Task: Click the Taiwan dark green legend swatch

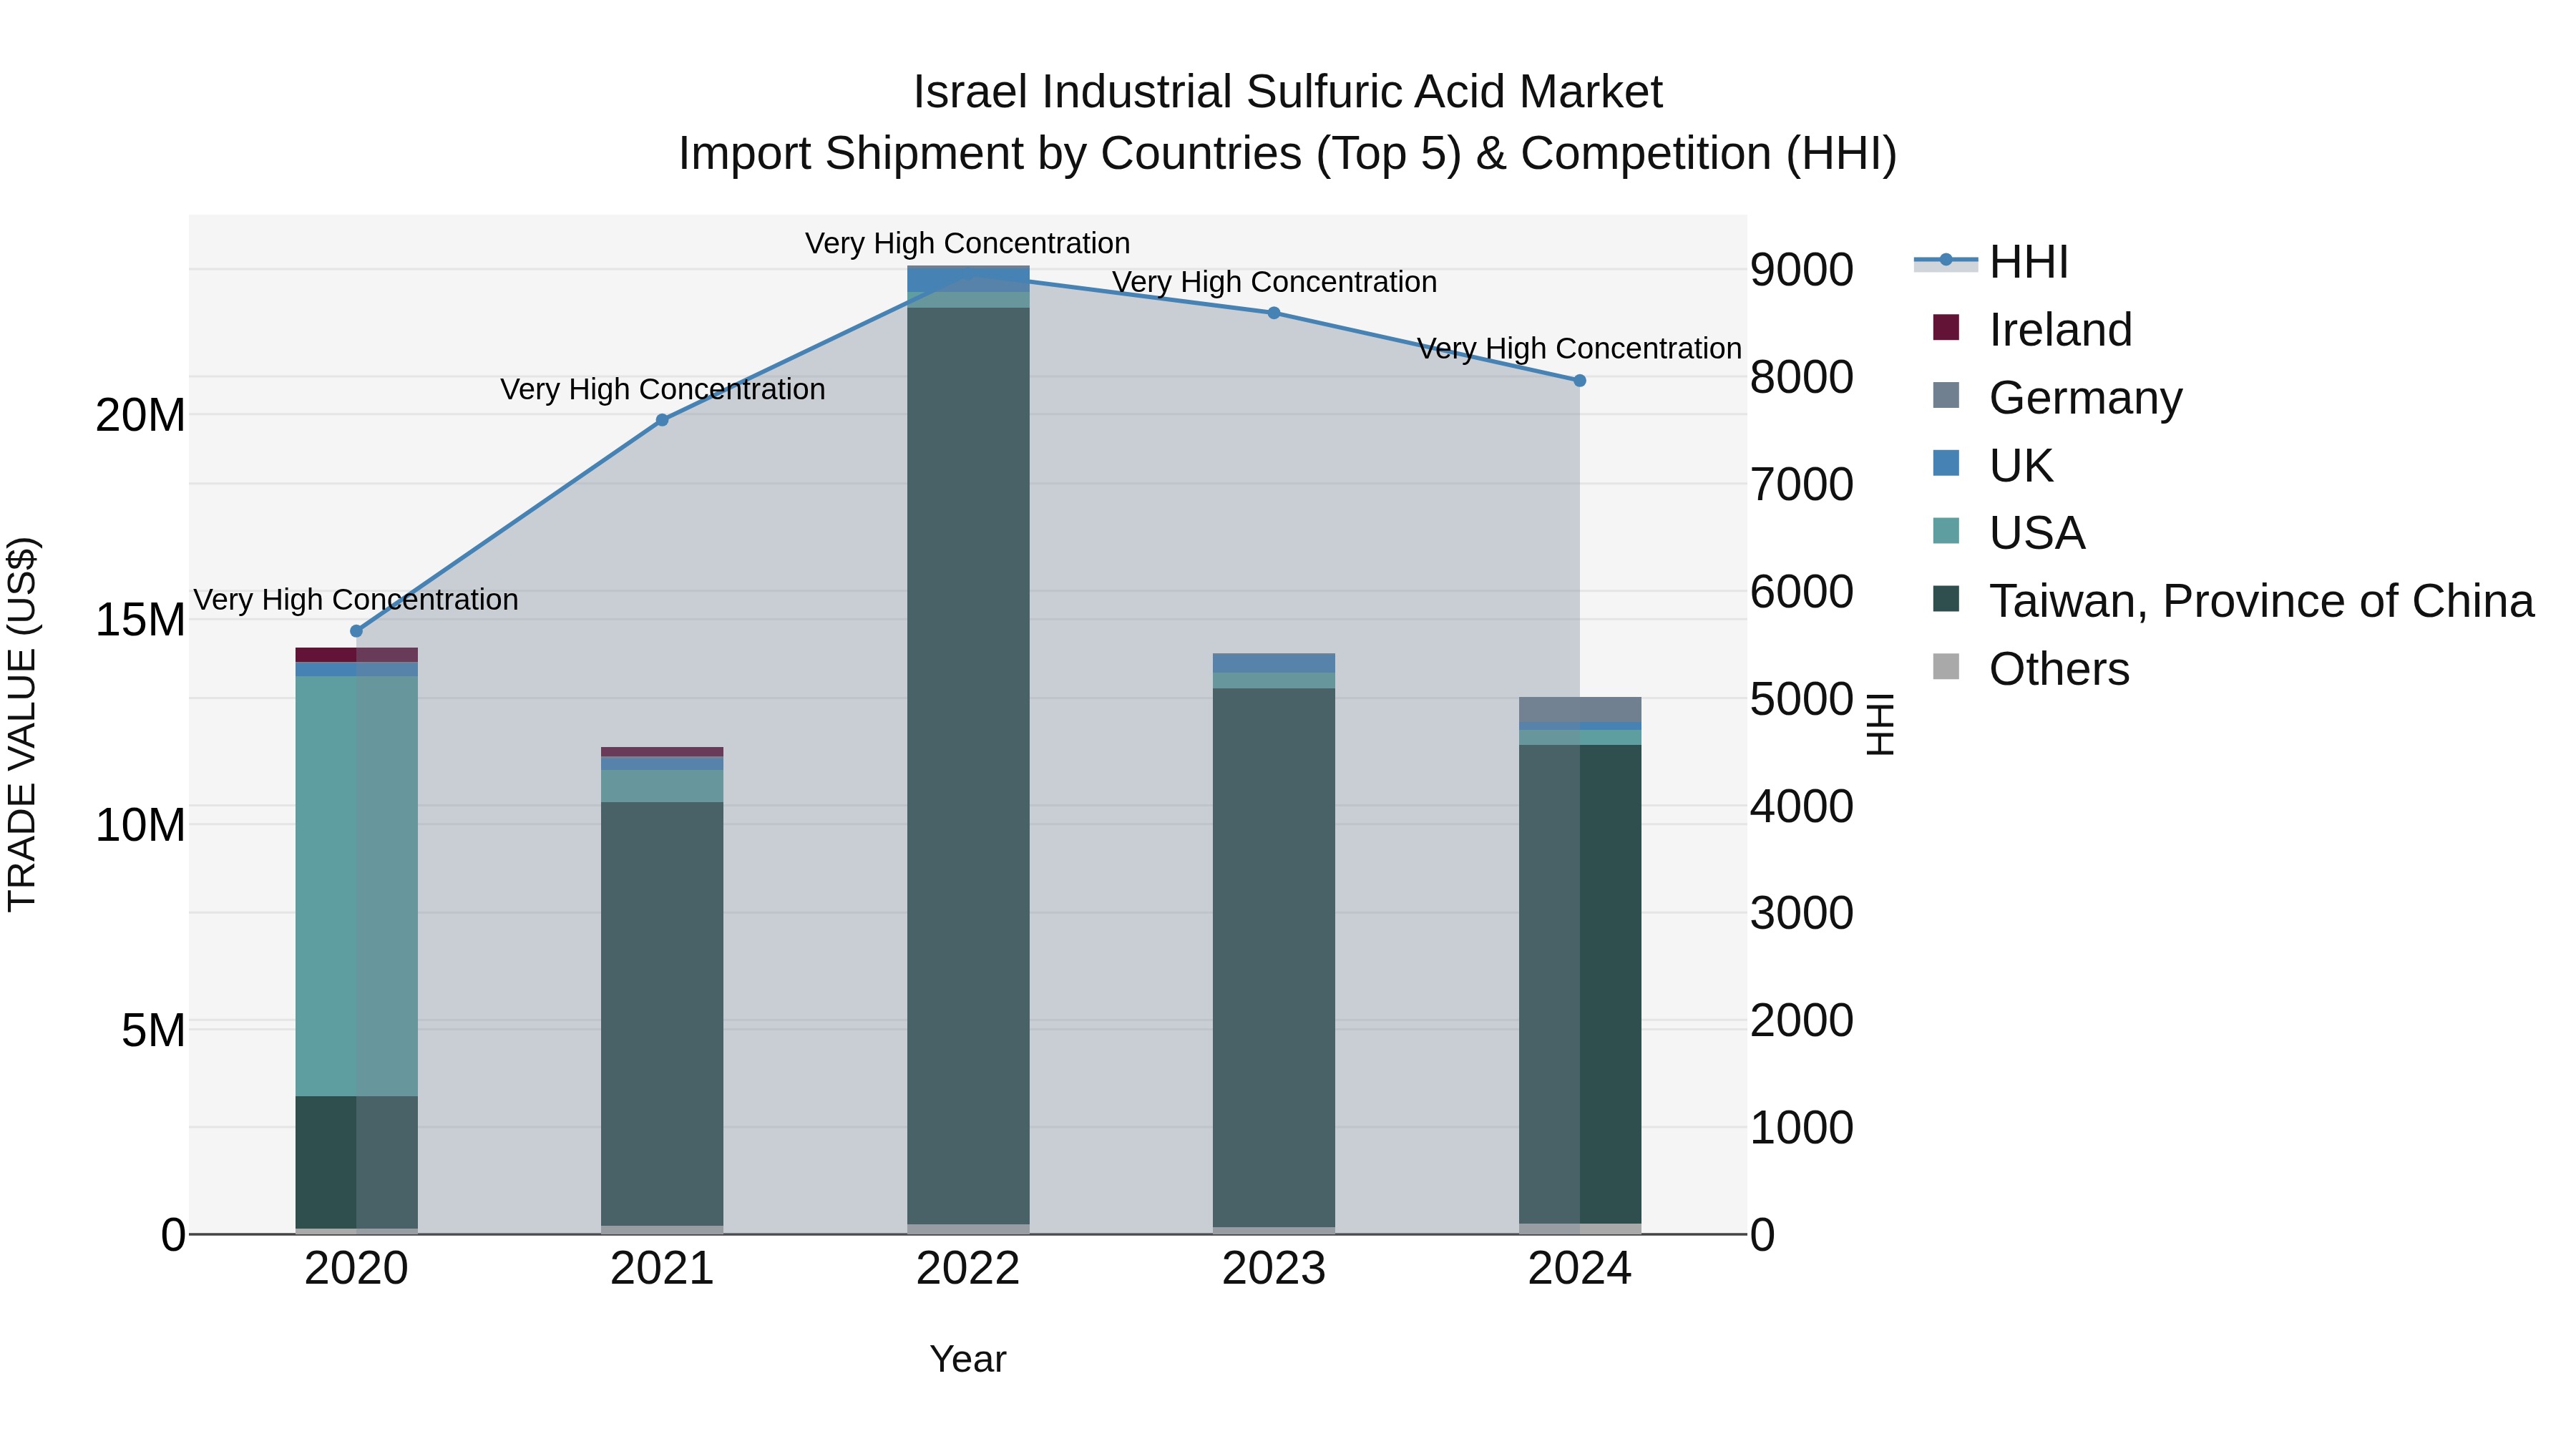Action: point(1946,599)
